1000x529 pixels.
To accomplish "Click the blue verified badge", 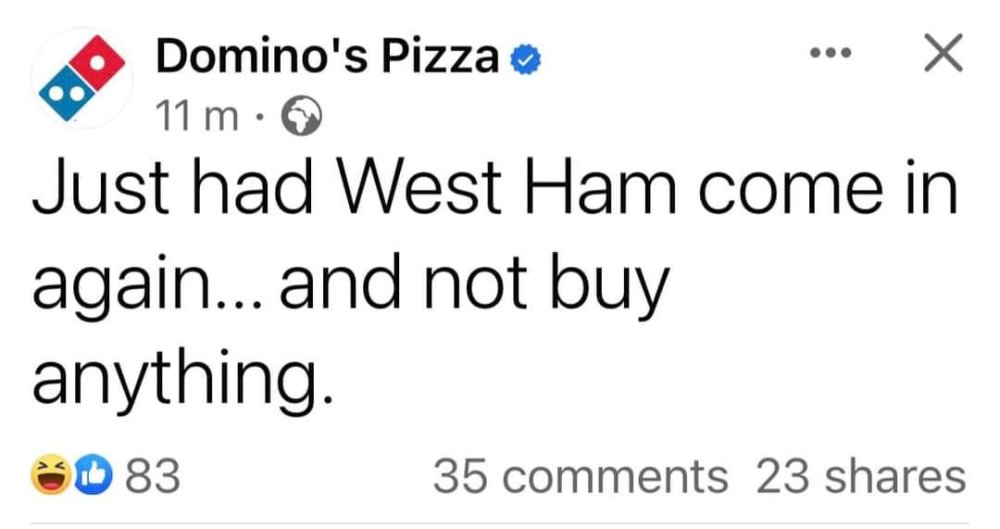I will [525, 62].
